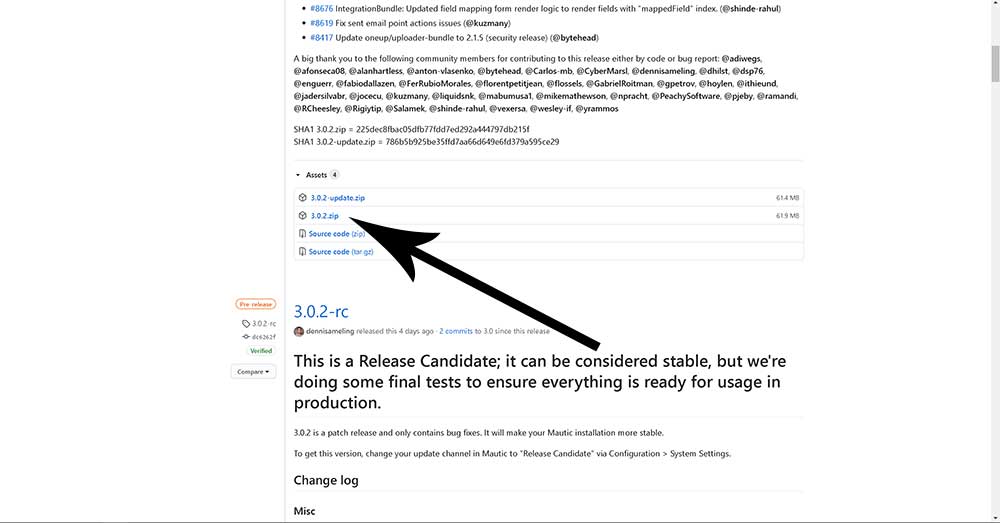This screenshot has height=523, width=1000.
Task: Click the package icon beside 3.0.2-update.zip
Action: [302, 198]
